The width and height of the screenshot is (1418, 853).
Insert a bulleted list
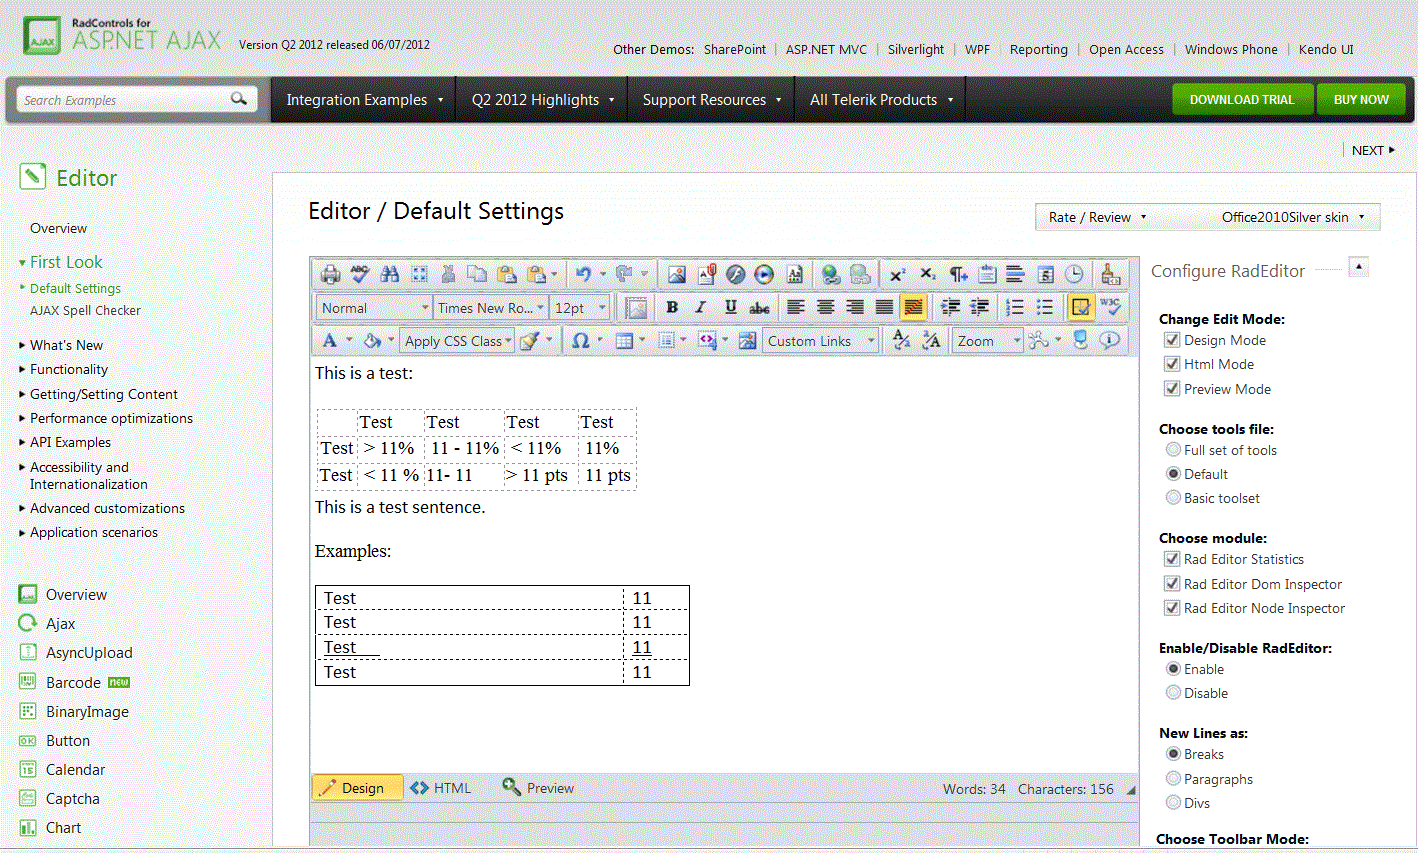pyautogui.click(x=1045, y=307)
